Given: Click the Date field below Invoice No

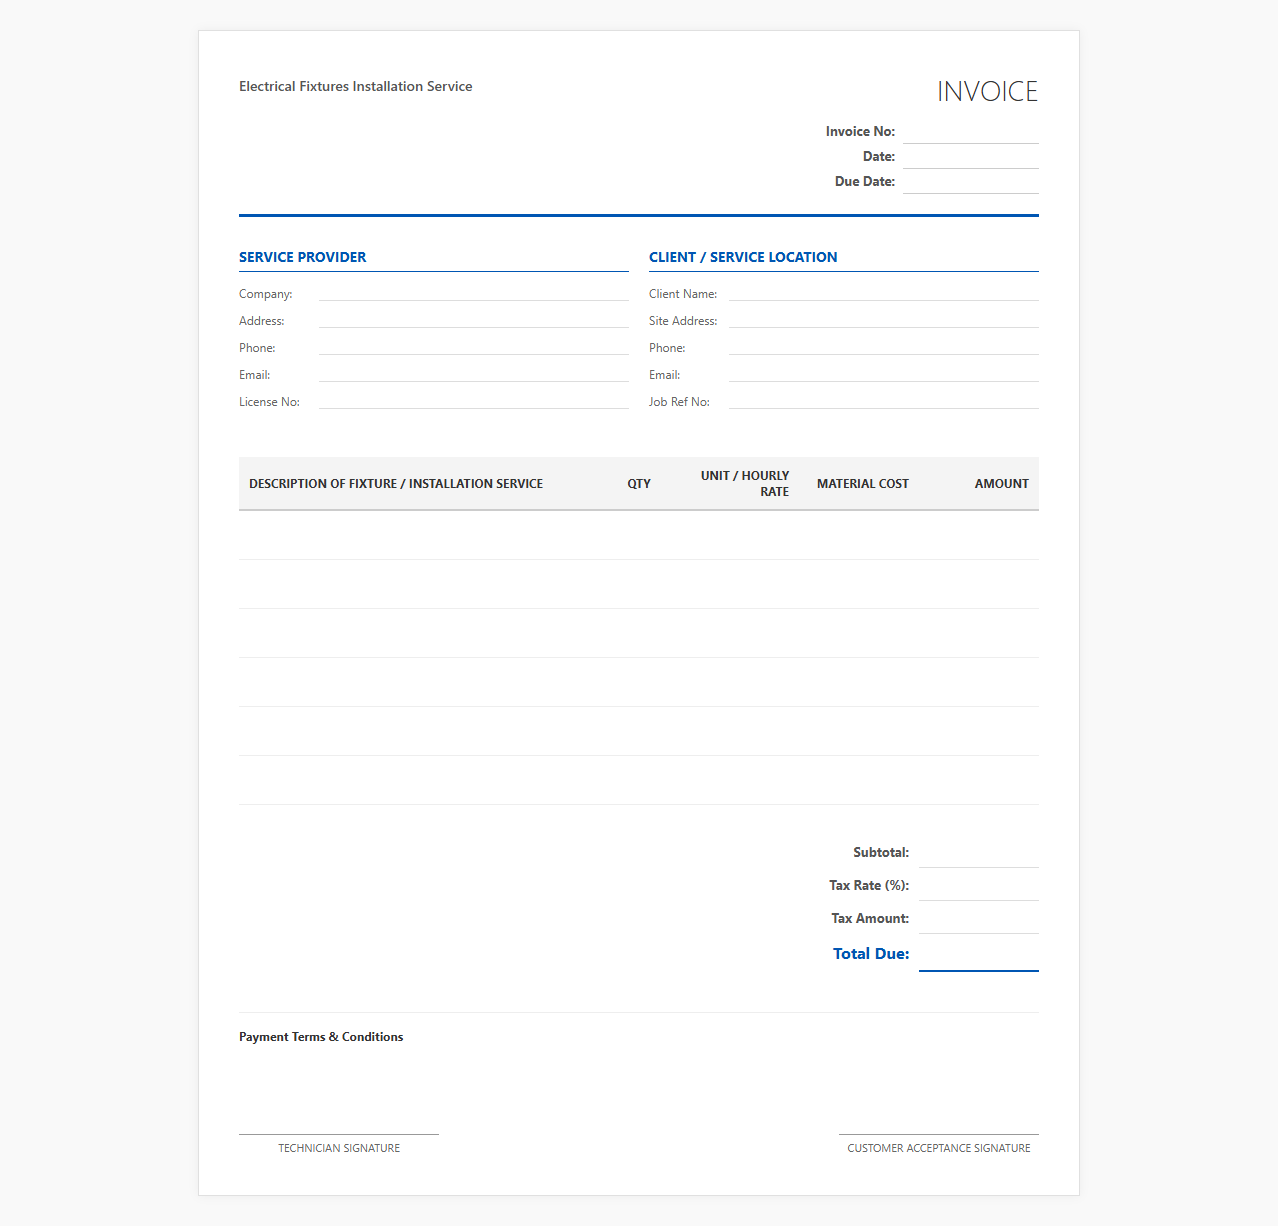Looking at the screenshot, I should [970, 157].
